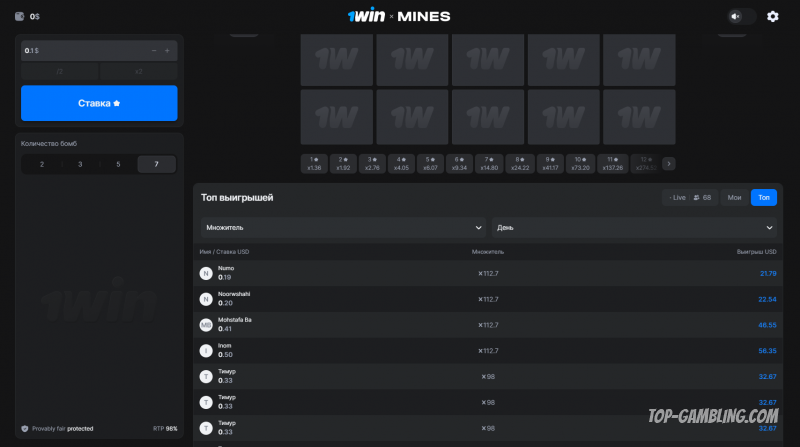
Task: Click the player name Mohstafa Ba
Action: click(x=235, y=320)
